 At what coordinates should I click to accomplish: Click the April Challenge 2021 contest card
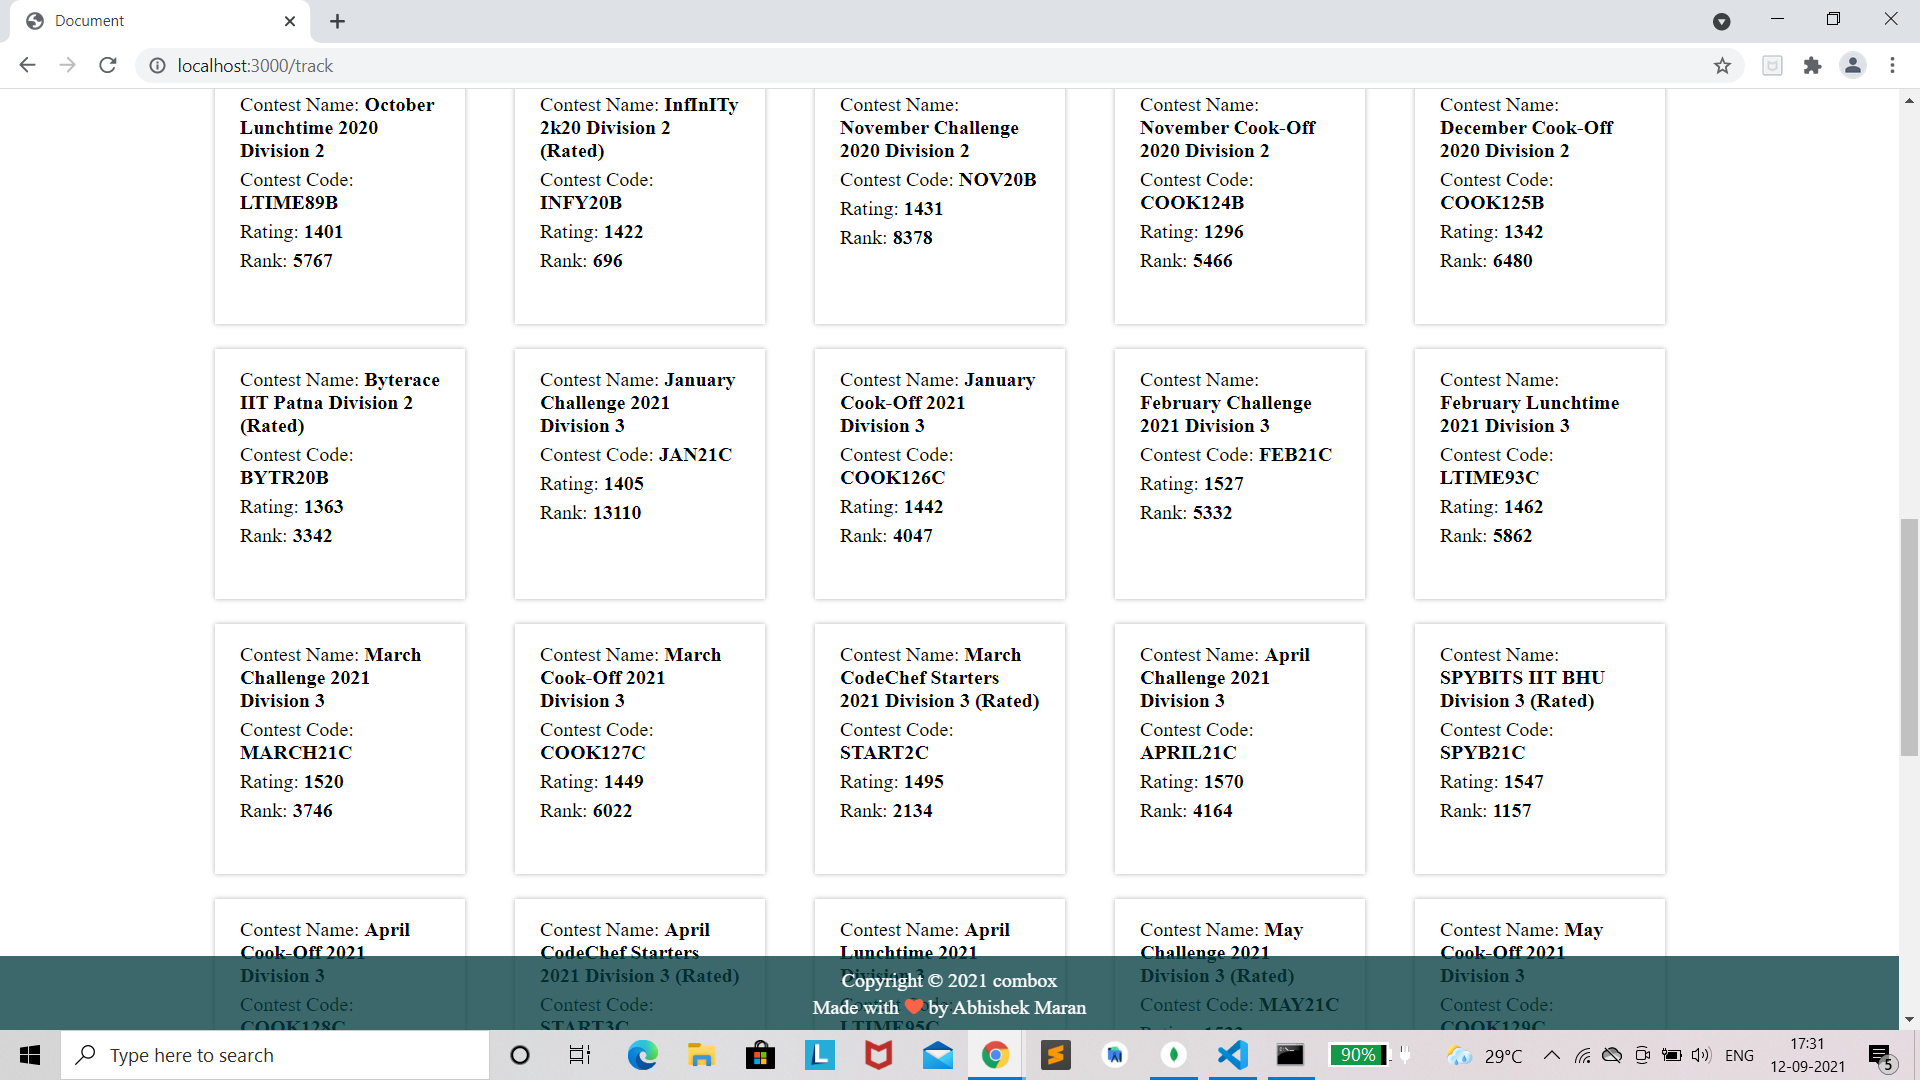point(1239,748)
